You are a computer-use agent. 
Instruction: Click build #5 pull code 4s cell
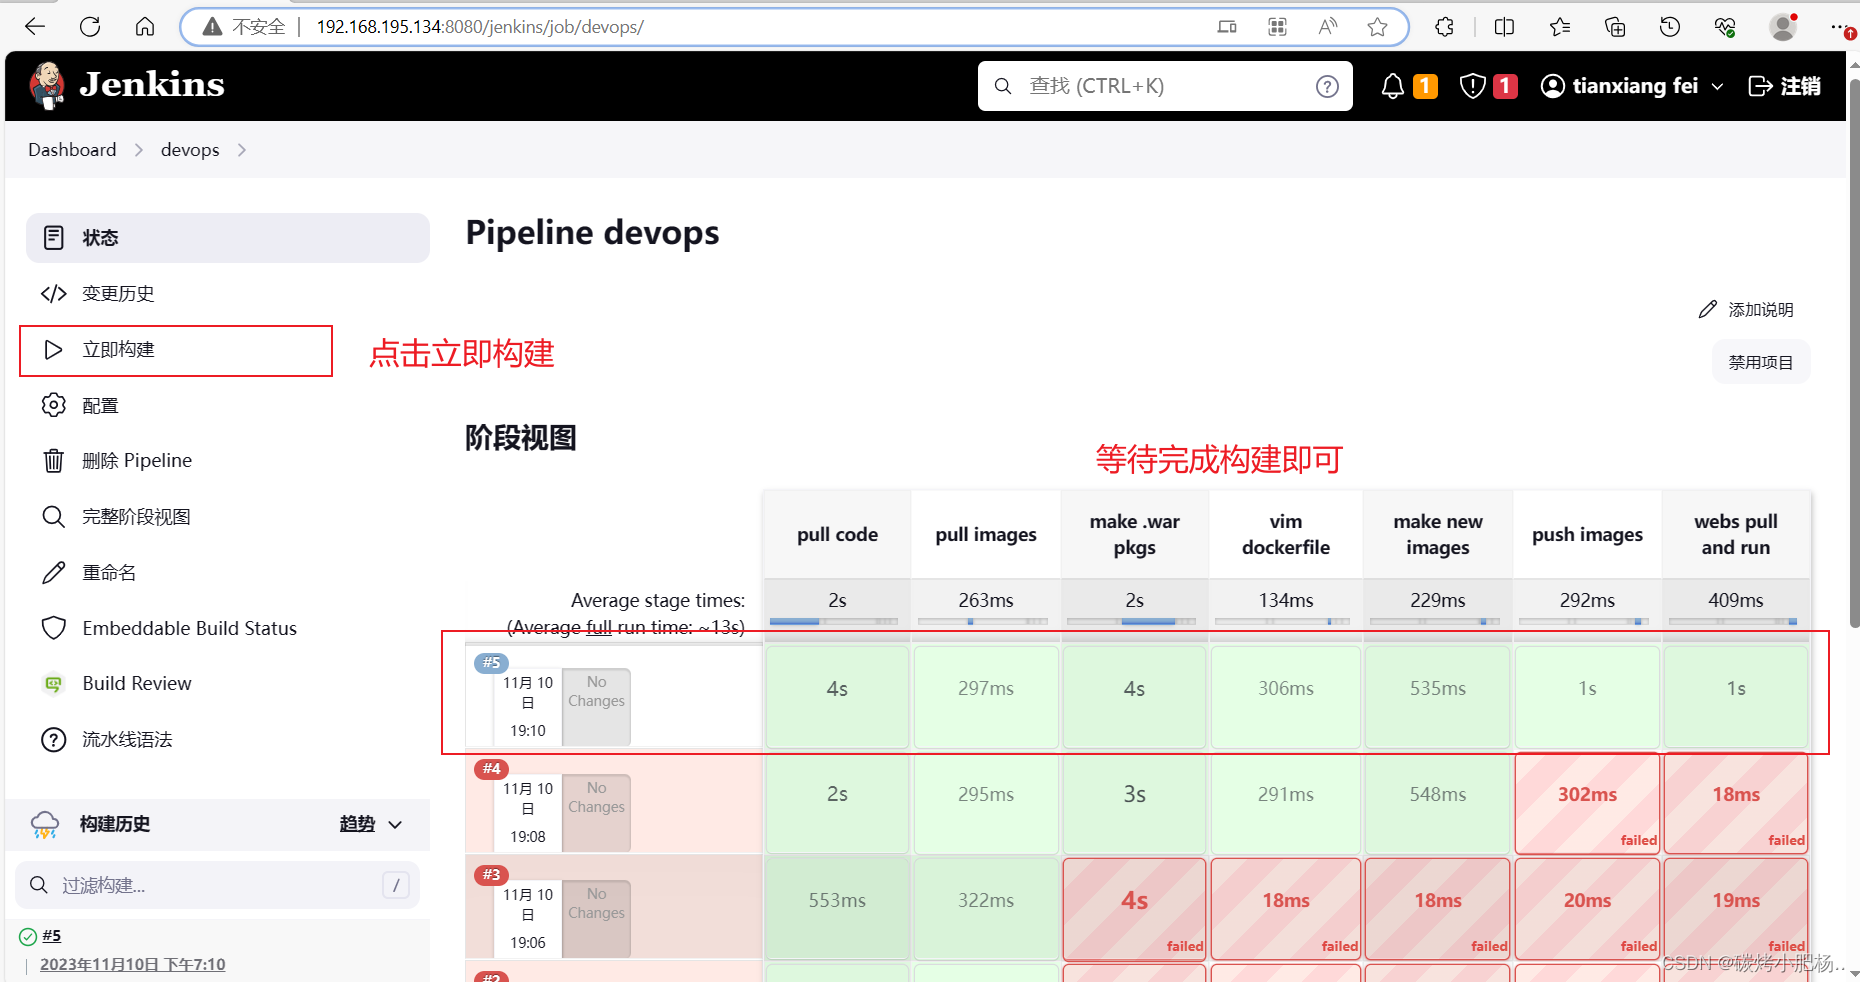click(x=837, y=697)
